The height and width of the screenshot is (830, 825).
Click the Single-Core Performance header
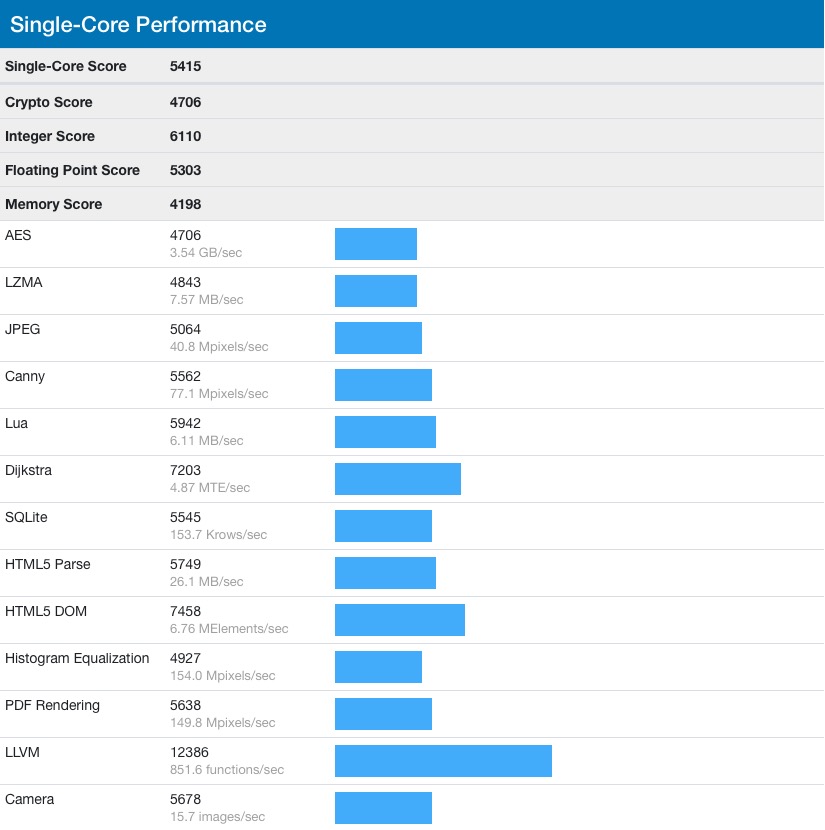click(x=138, y=24)
